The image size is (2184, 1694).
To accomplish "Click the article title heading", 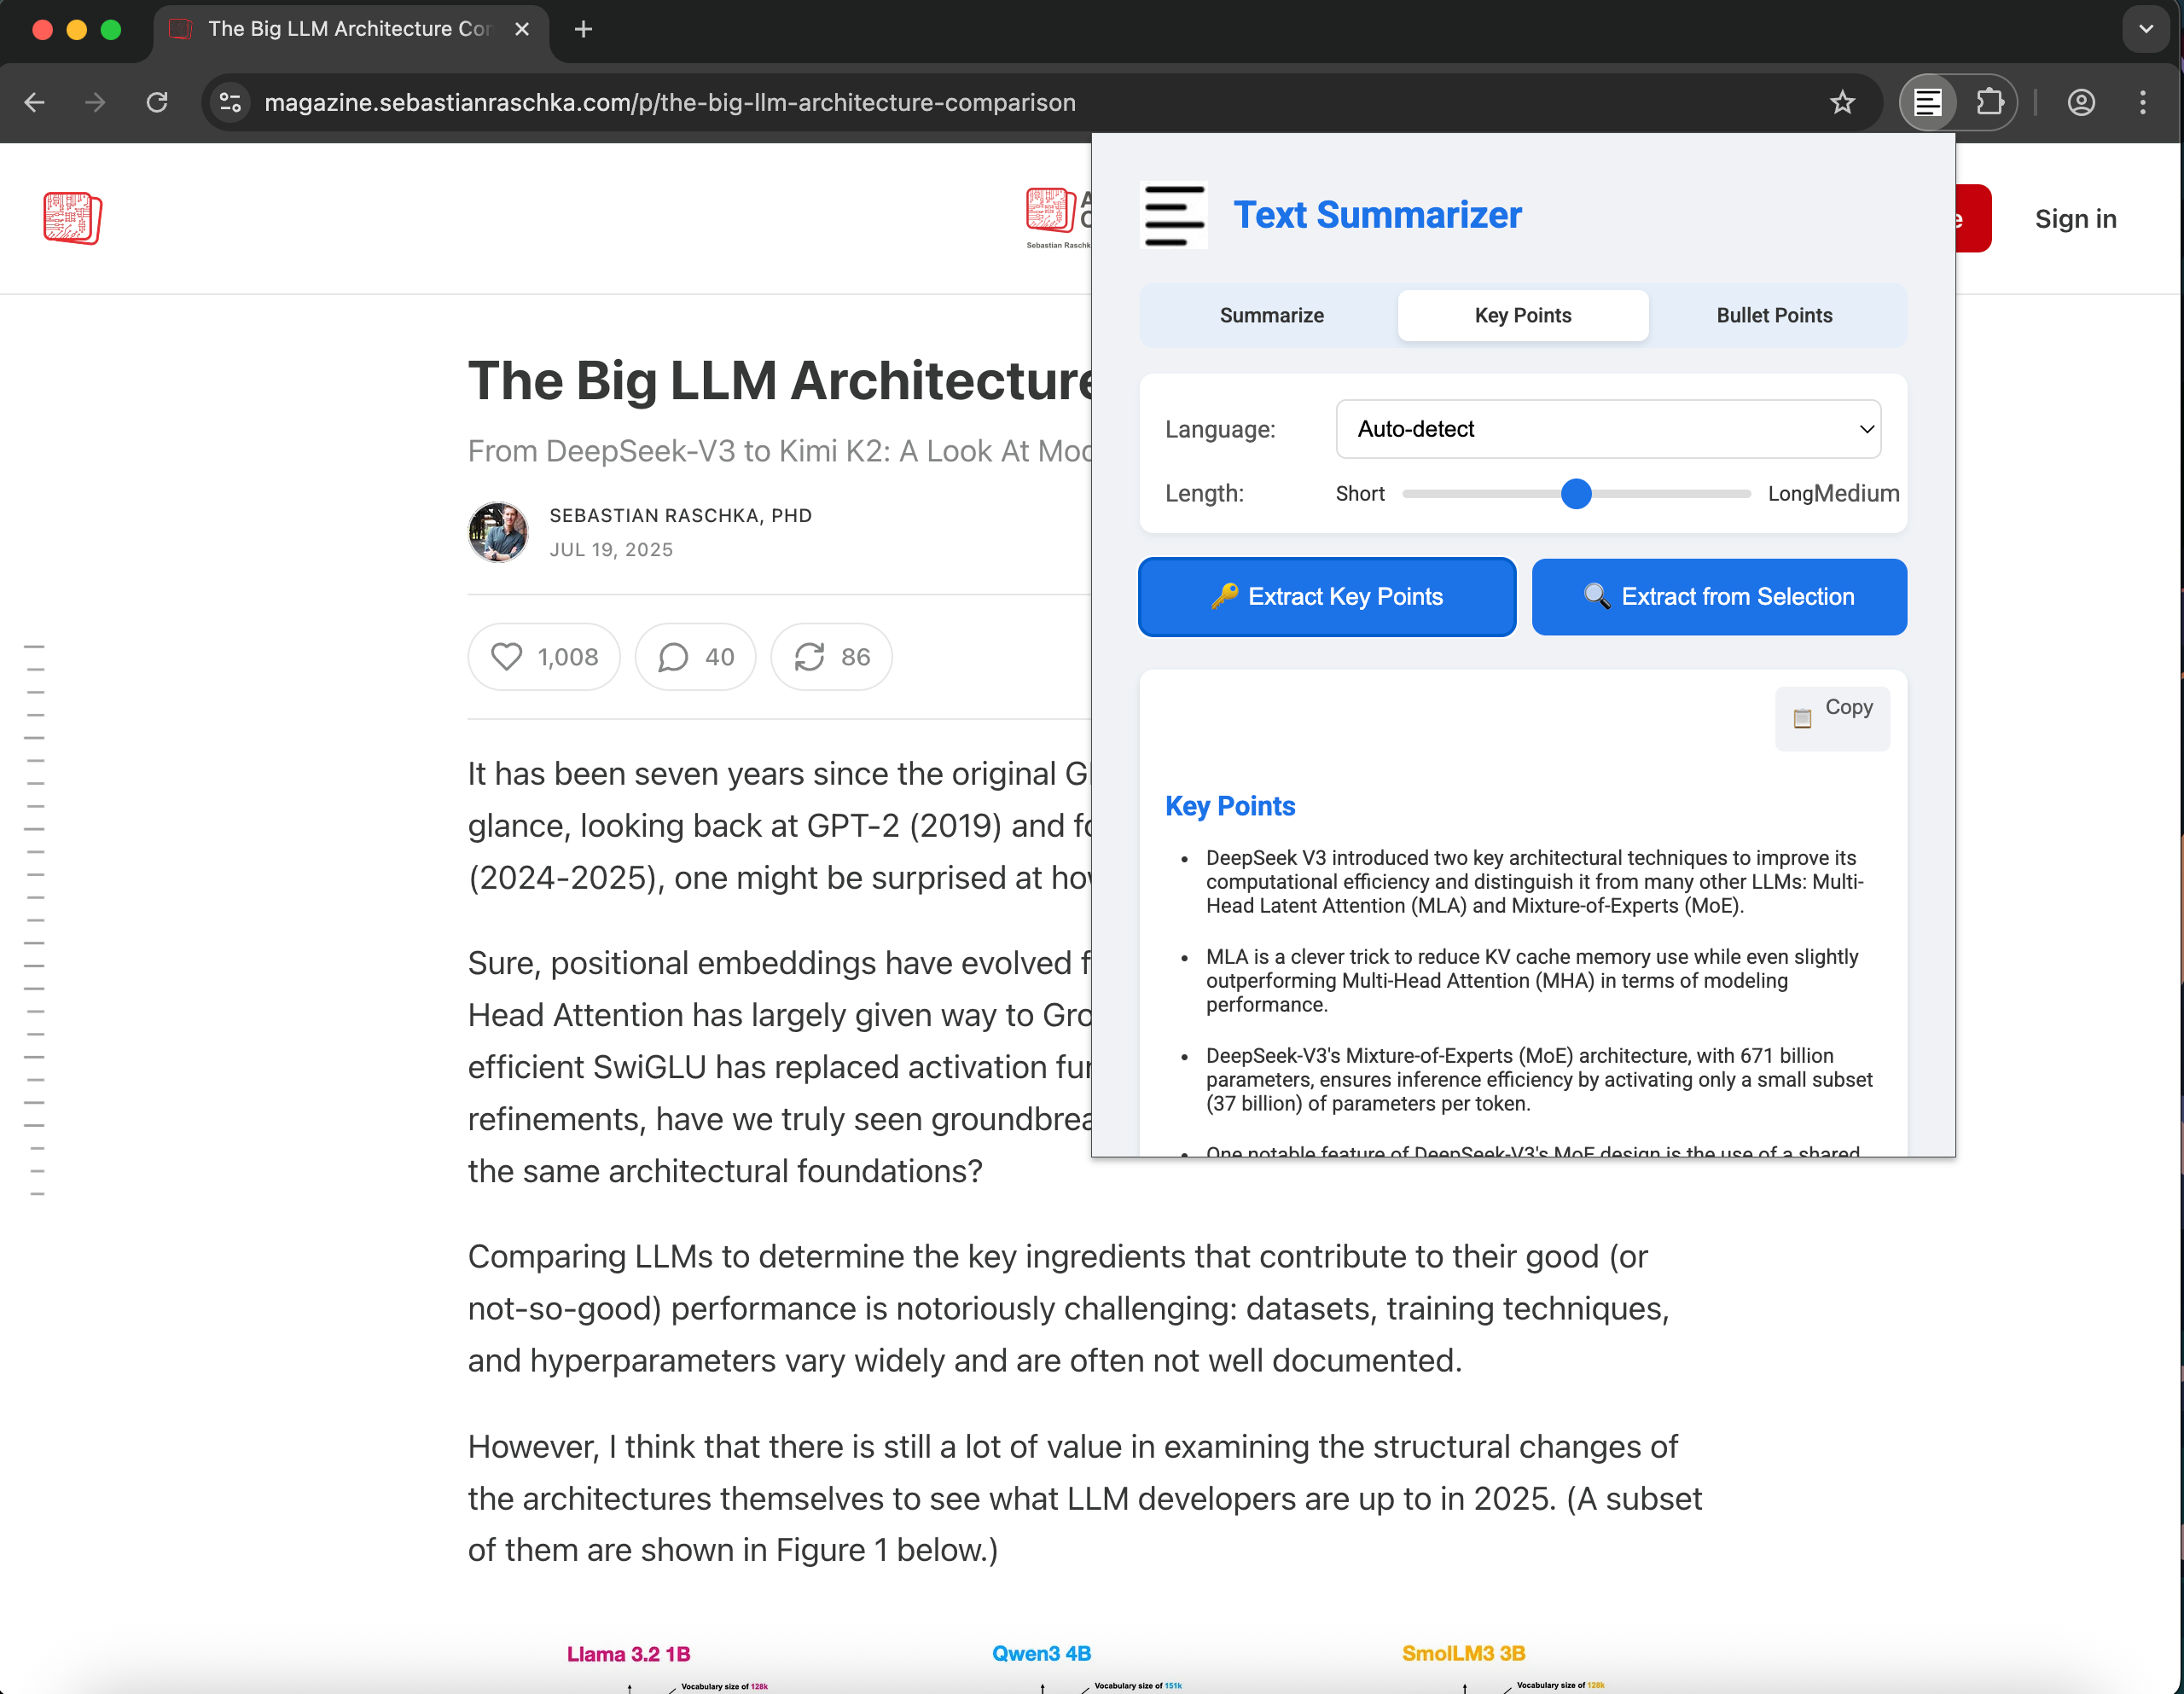I will tap(780, 381).
